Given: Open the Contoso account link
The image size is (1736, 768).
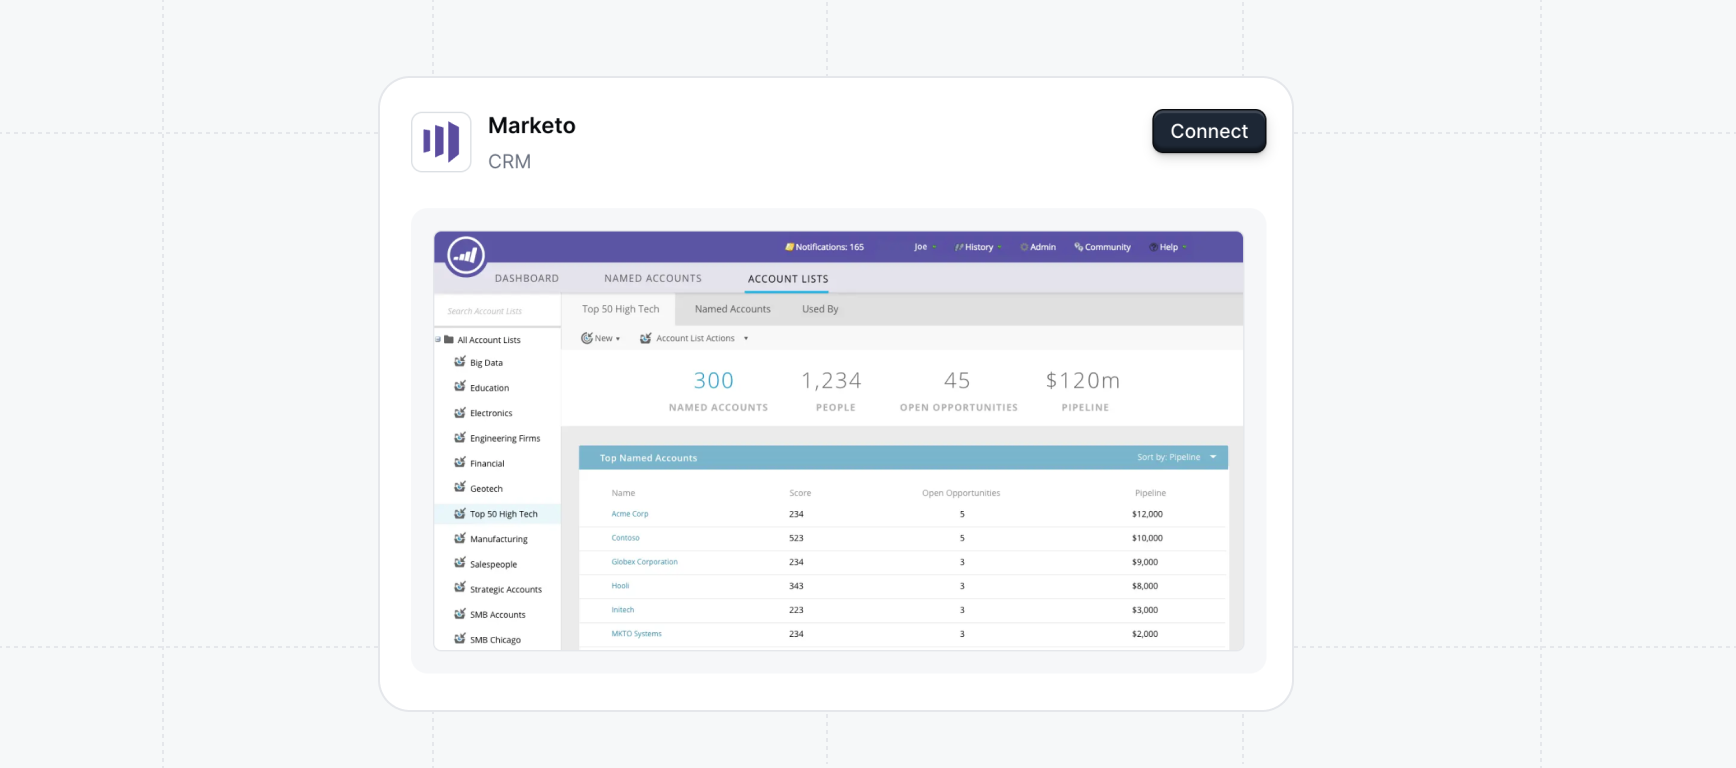Looking at the screenshot, I should (x=625, y=538).
